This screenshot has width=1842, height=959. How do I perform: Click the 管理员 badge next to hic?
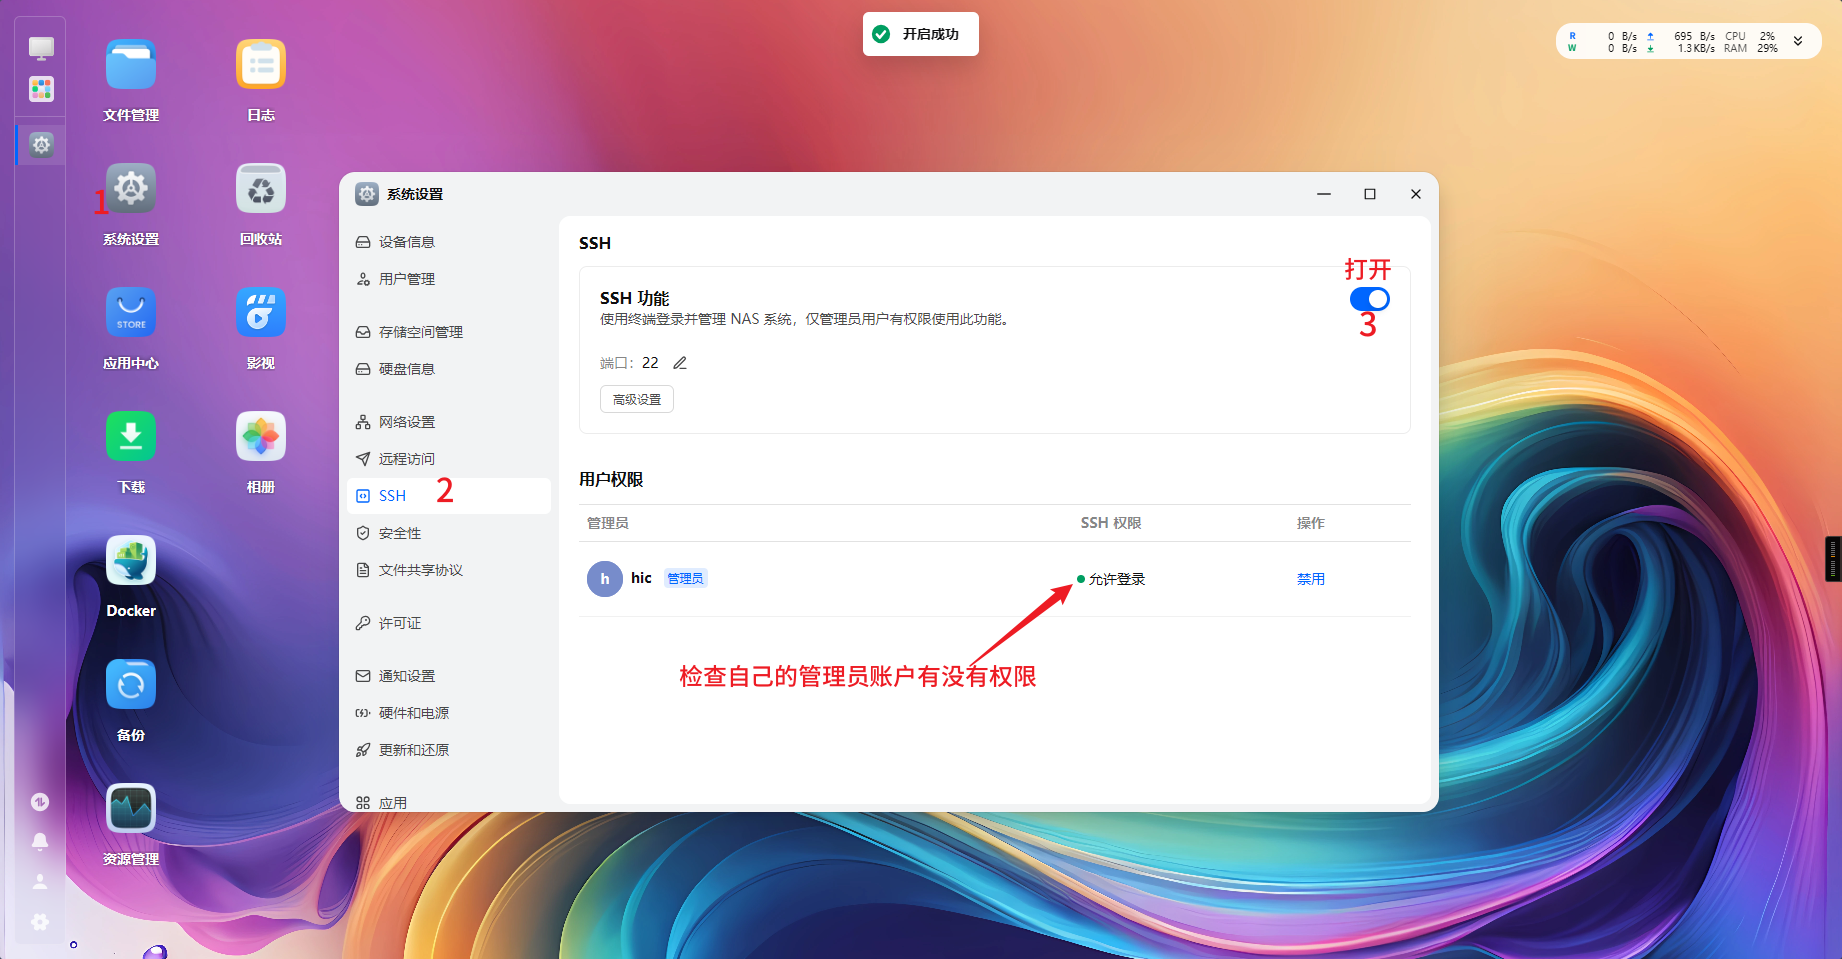coord(685,578)
